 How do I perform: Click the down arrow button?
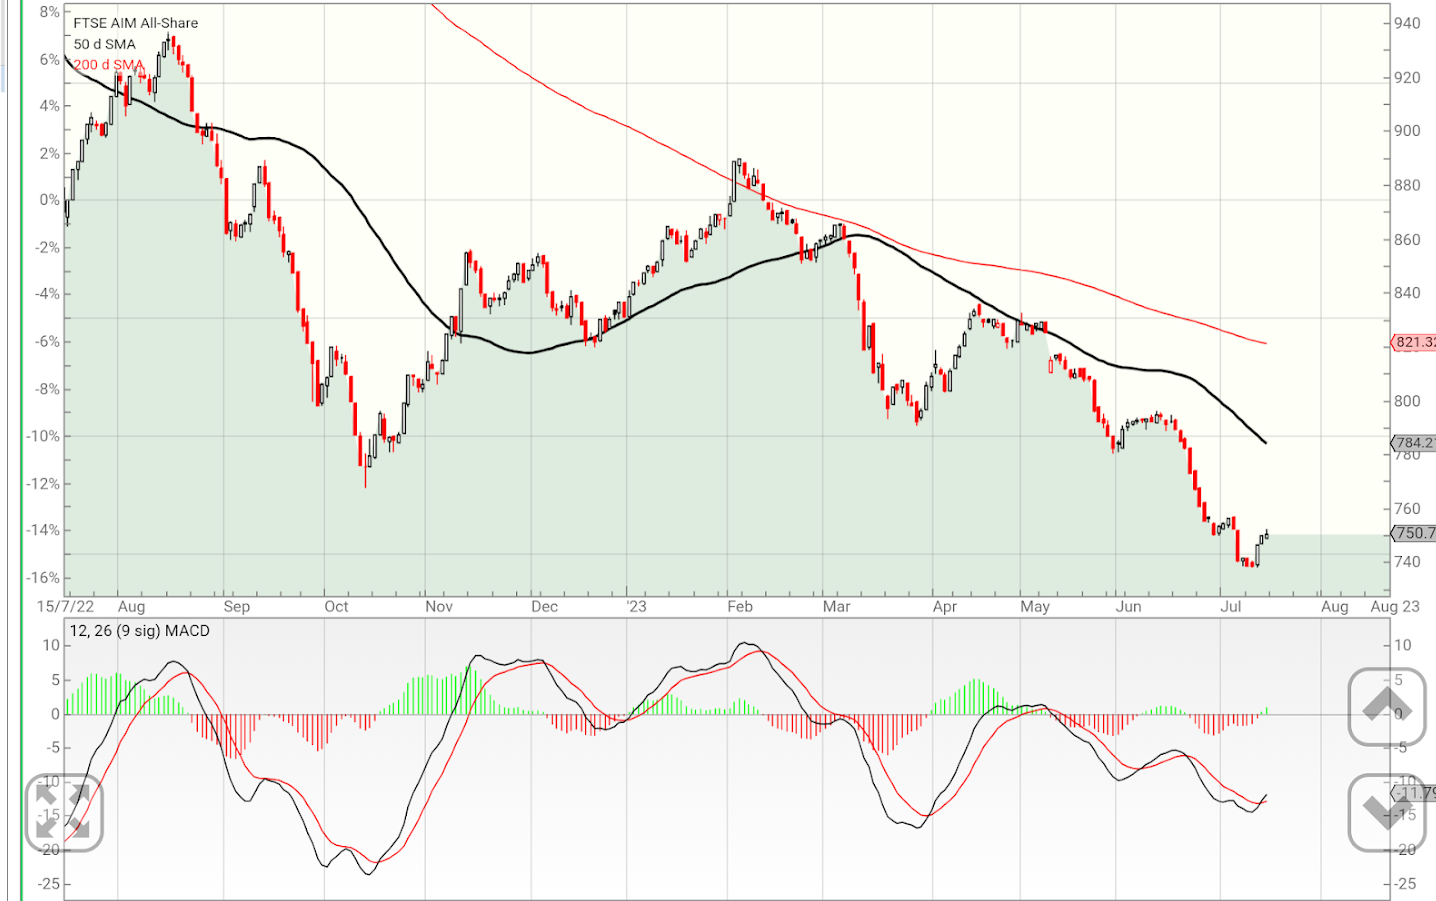(1386, 812)
